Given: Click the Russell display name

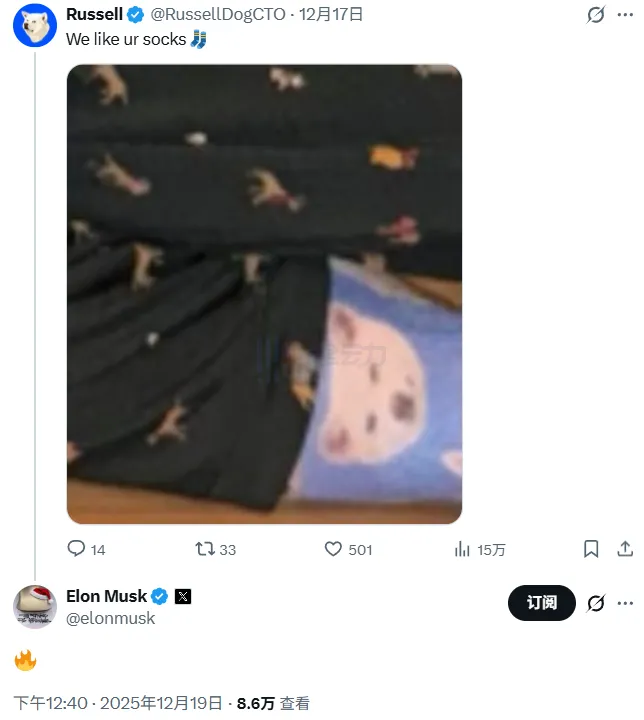Looking at the screenshot, I should tap(94, 14).
